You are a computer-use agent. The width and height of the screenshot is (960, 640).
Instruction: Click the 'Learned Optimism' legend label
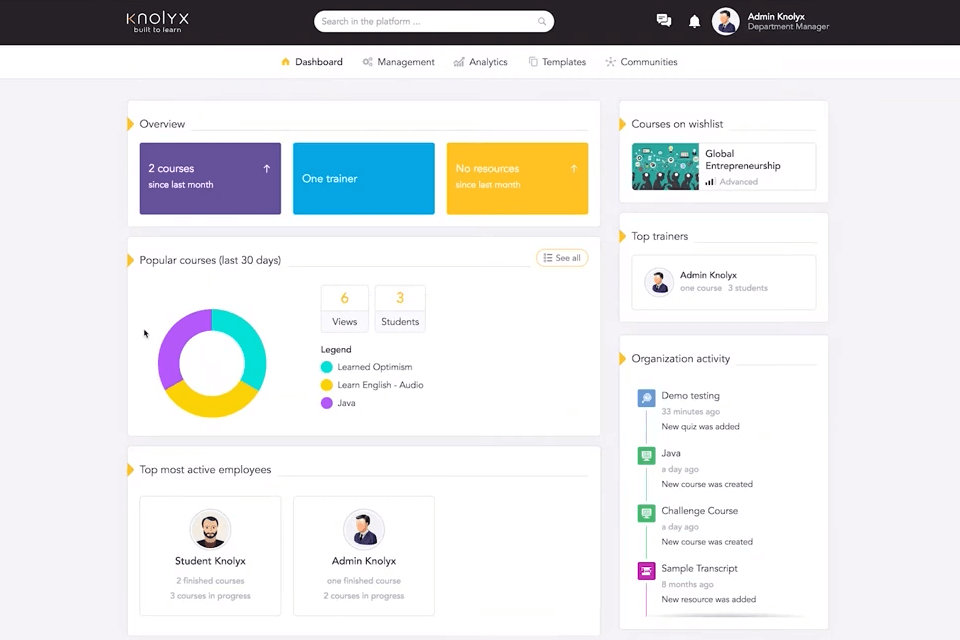pos(375,367)
